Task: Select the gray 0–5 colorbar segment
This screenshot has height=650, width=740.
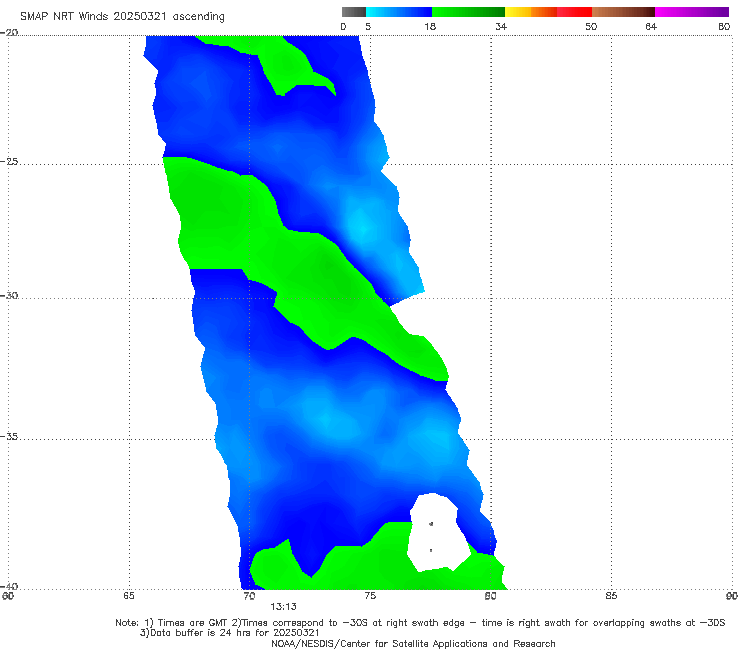Action: [354, 12]
